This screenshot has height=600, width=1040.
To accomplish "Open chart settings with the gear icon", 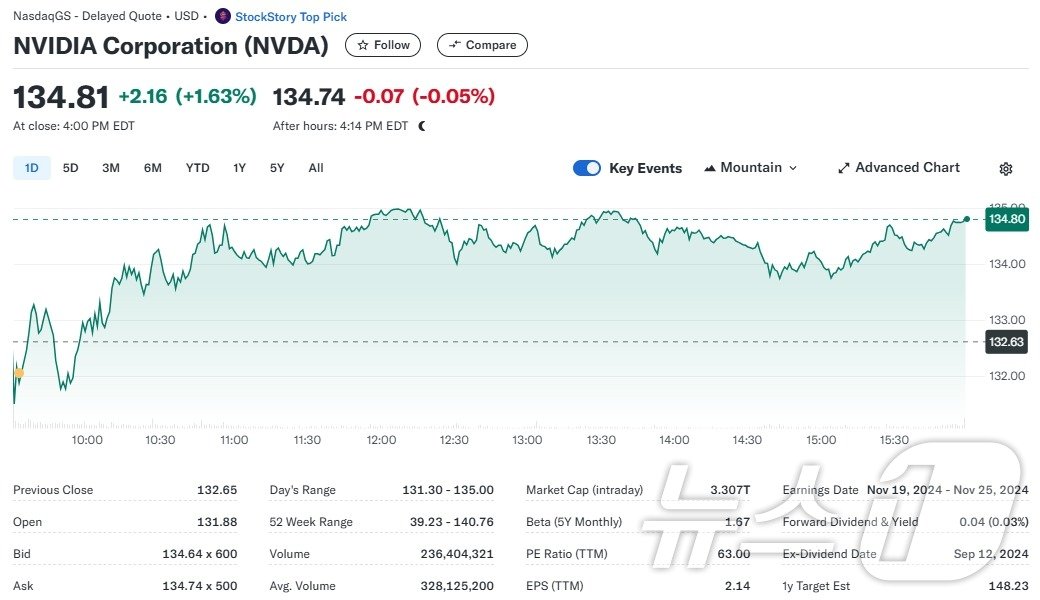I will [1006, 169].
